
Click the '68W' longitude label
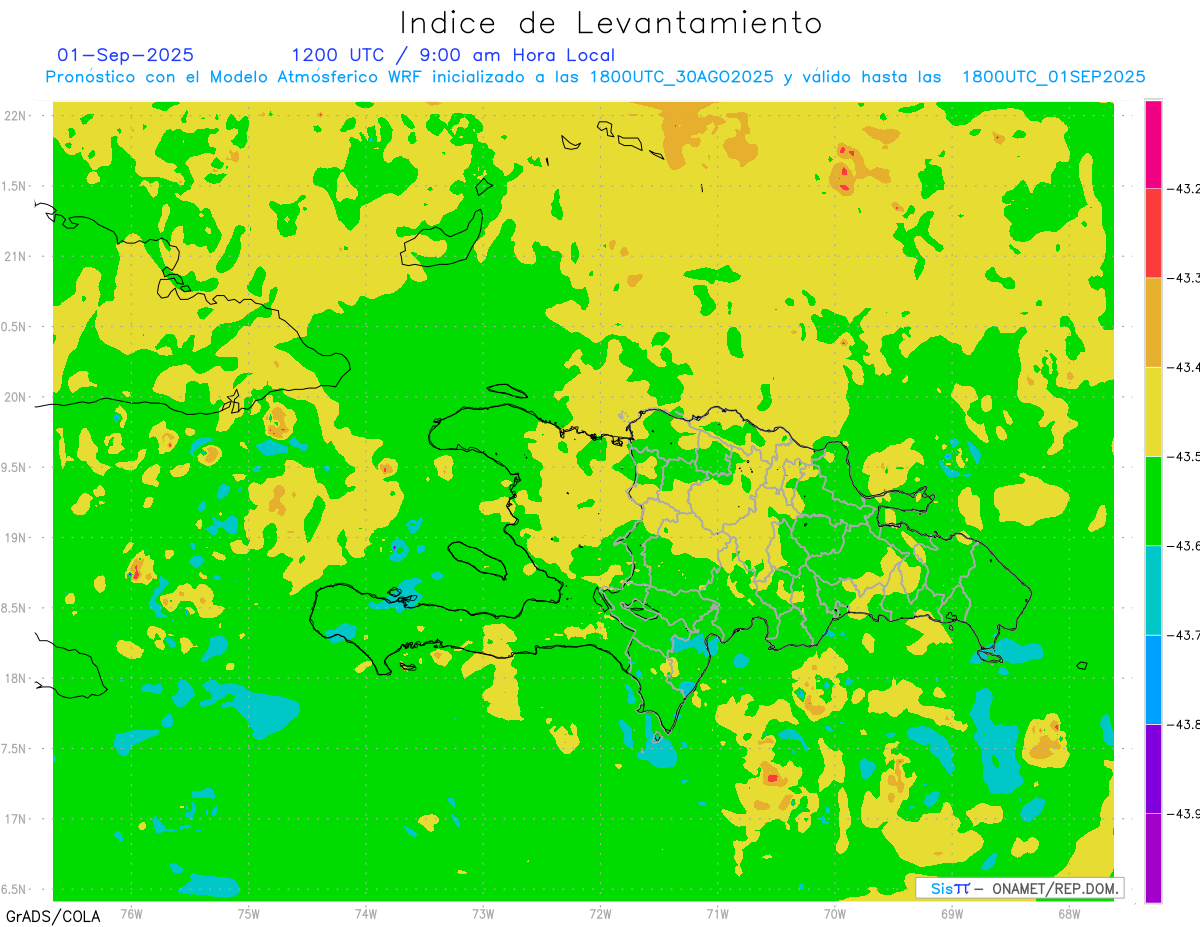coord(1069,913)
